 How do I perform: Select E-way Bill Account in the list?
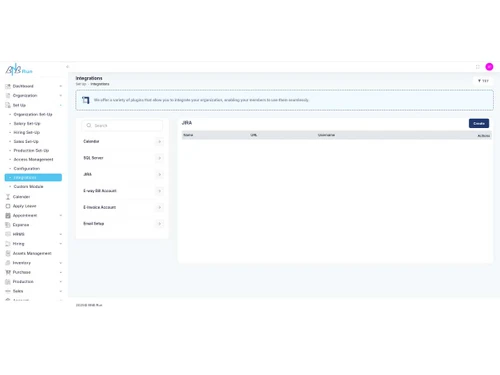(x=100, y=191)
